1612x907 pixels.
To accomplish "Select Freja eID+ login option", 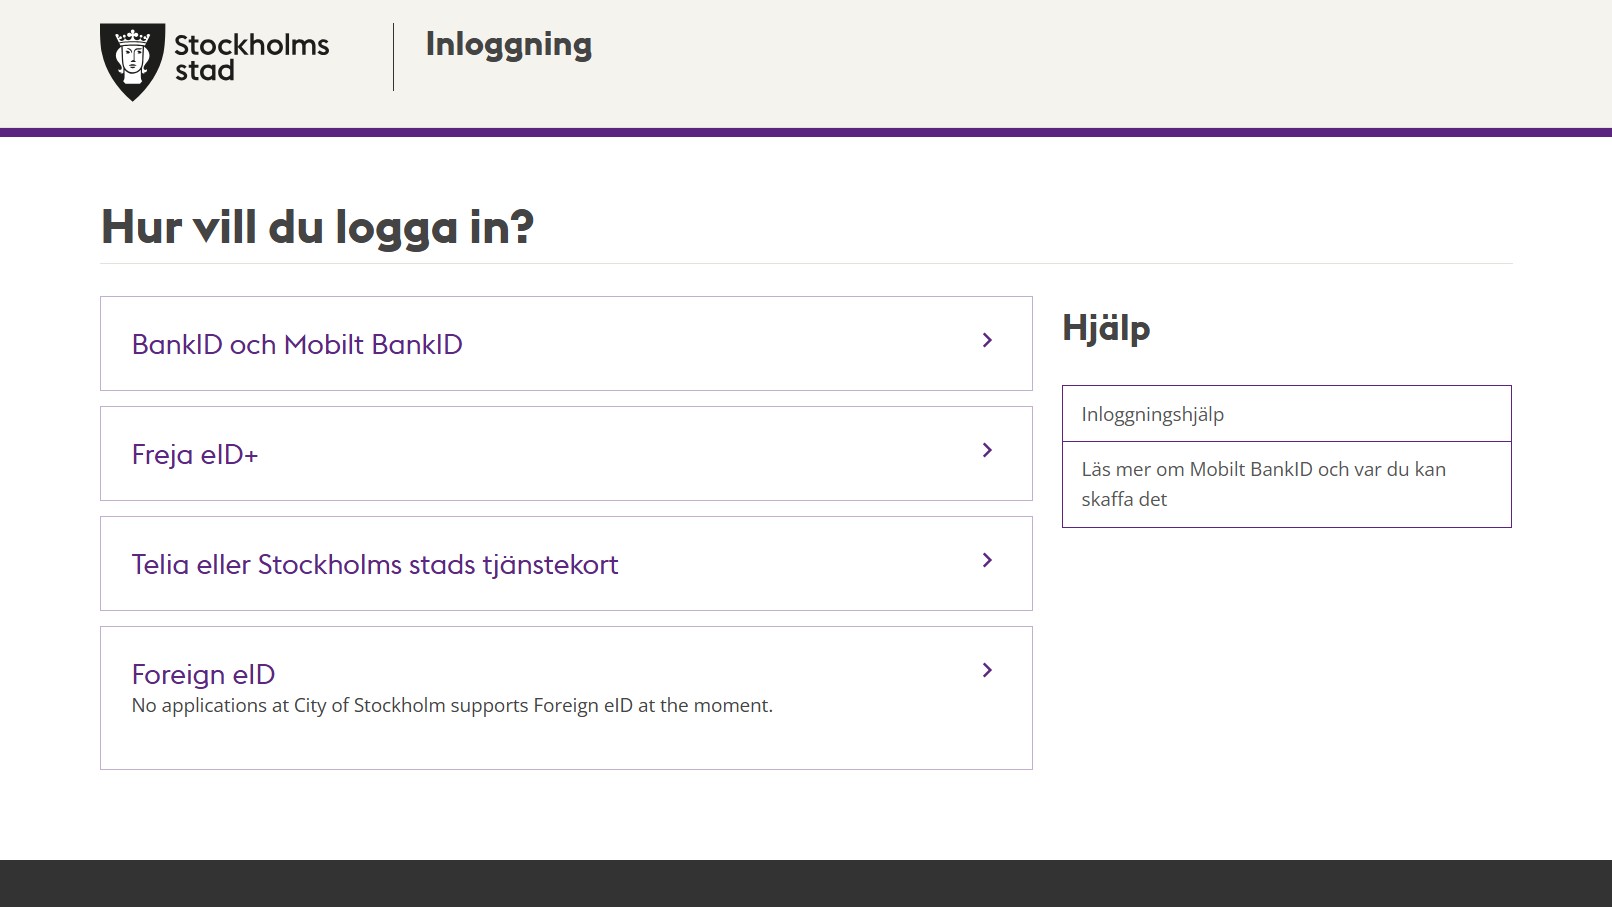I will 195,455.
